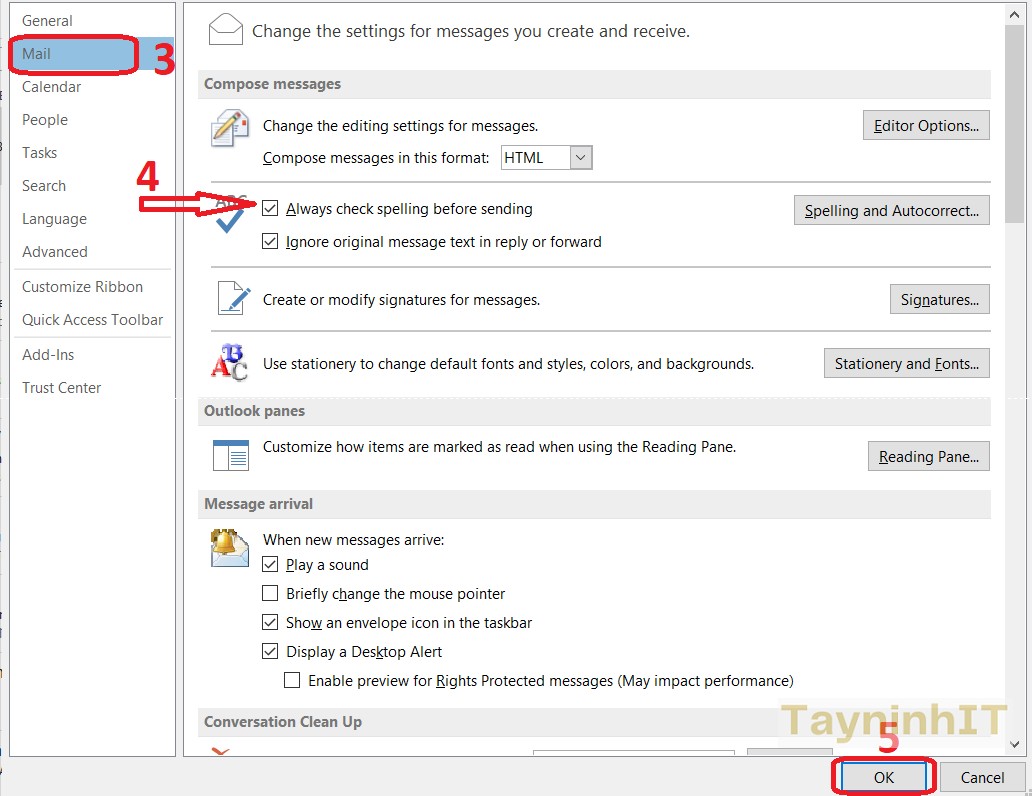Open the compose message format dropdown
The width and height of the screenshot is (1032, 796).
[x=581, y=157]
